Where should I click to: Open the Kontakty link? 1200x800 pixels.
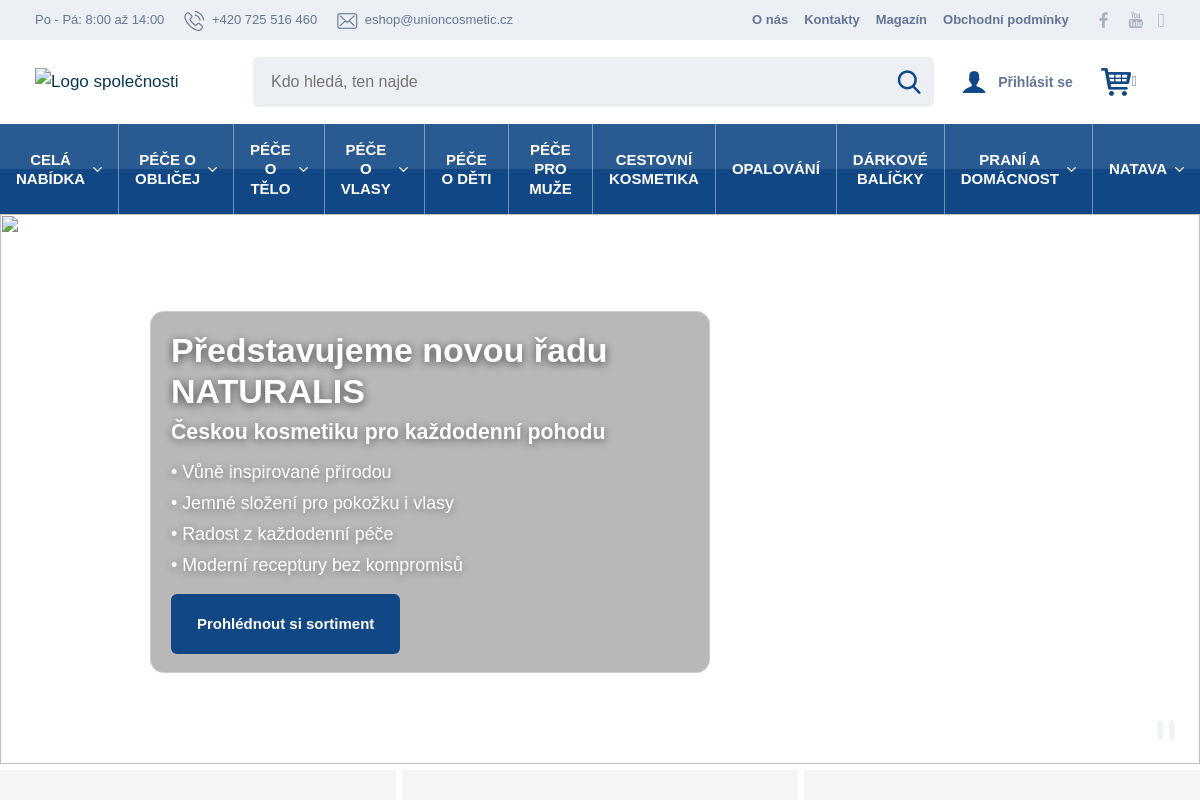tap(831, 20)
